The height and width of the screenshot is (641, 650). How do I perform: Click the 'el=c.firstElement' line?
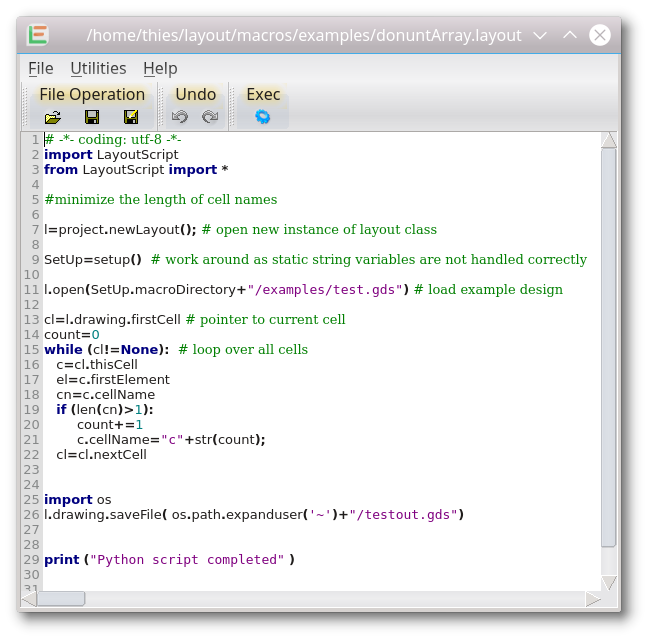(113, 379)
